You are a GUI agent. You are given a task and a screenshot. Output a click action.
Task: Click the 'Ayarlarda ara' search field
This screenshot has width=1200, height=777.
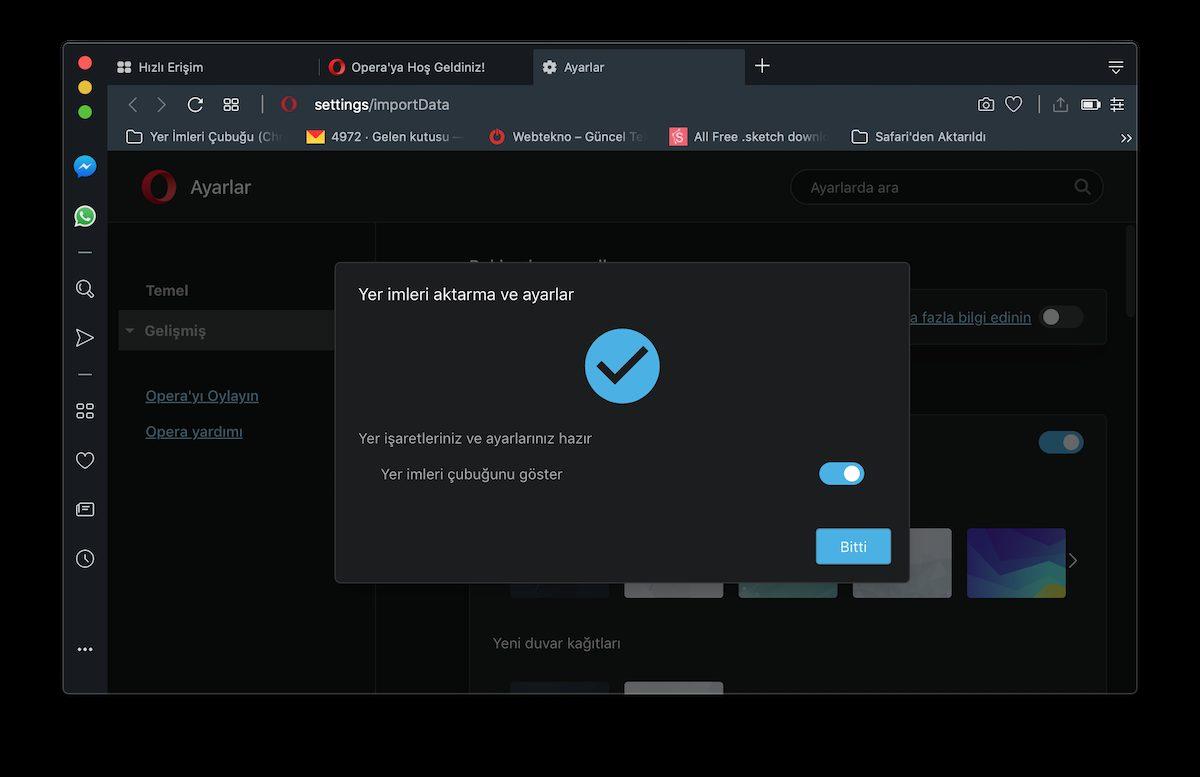[x=935, y=187]
